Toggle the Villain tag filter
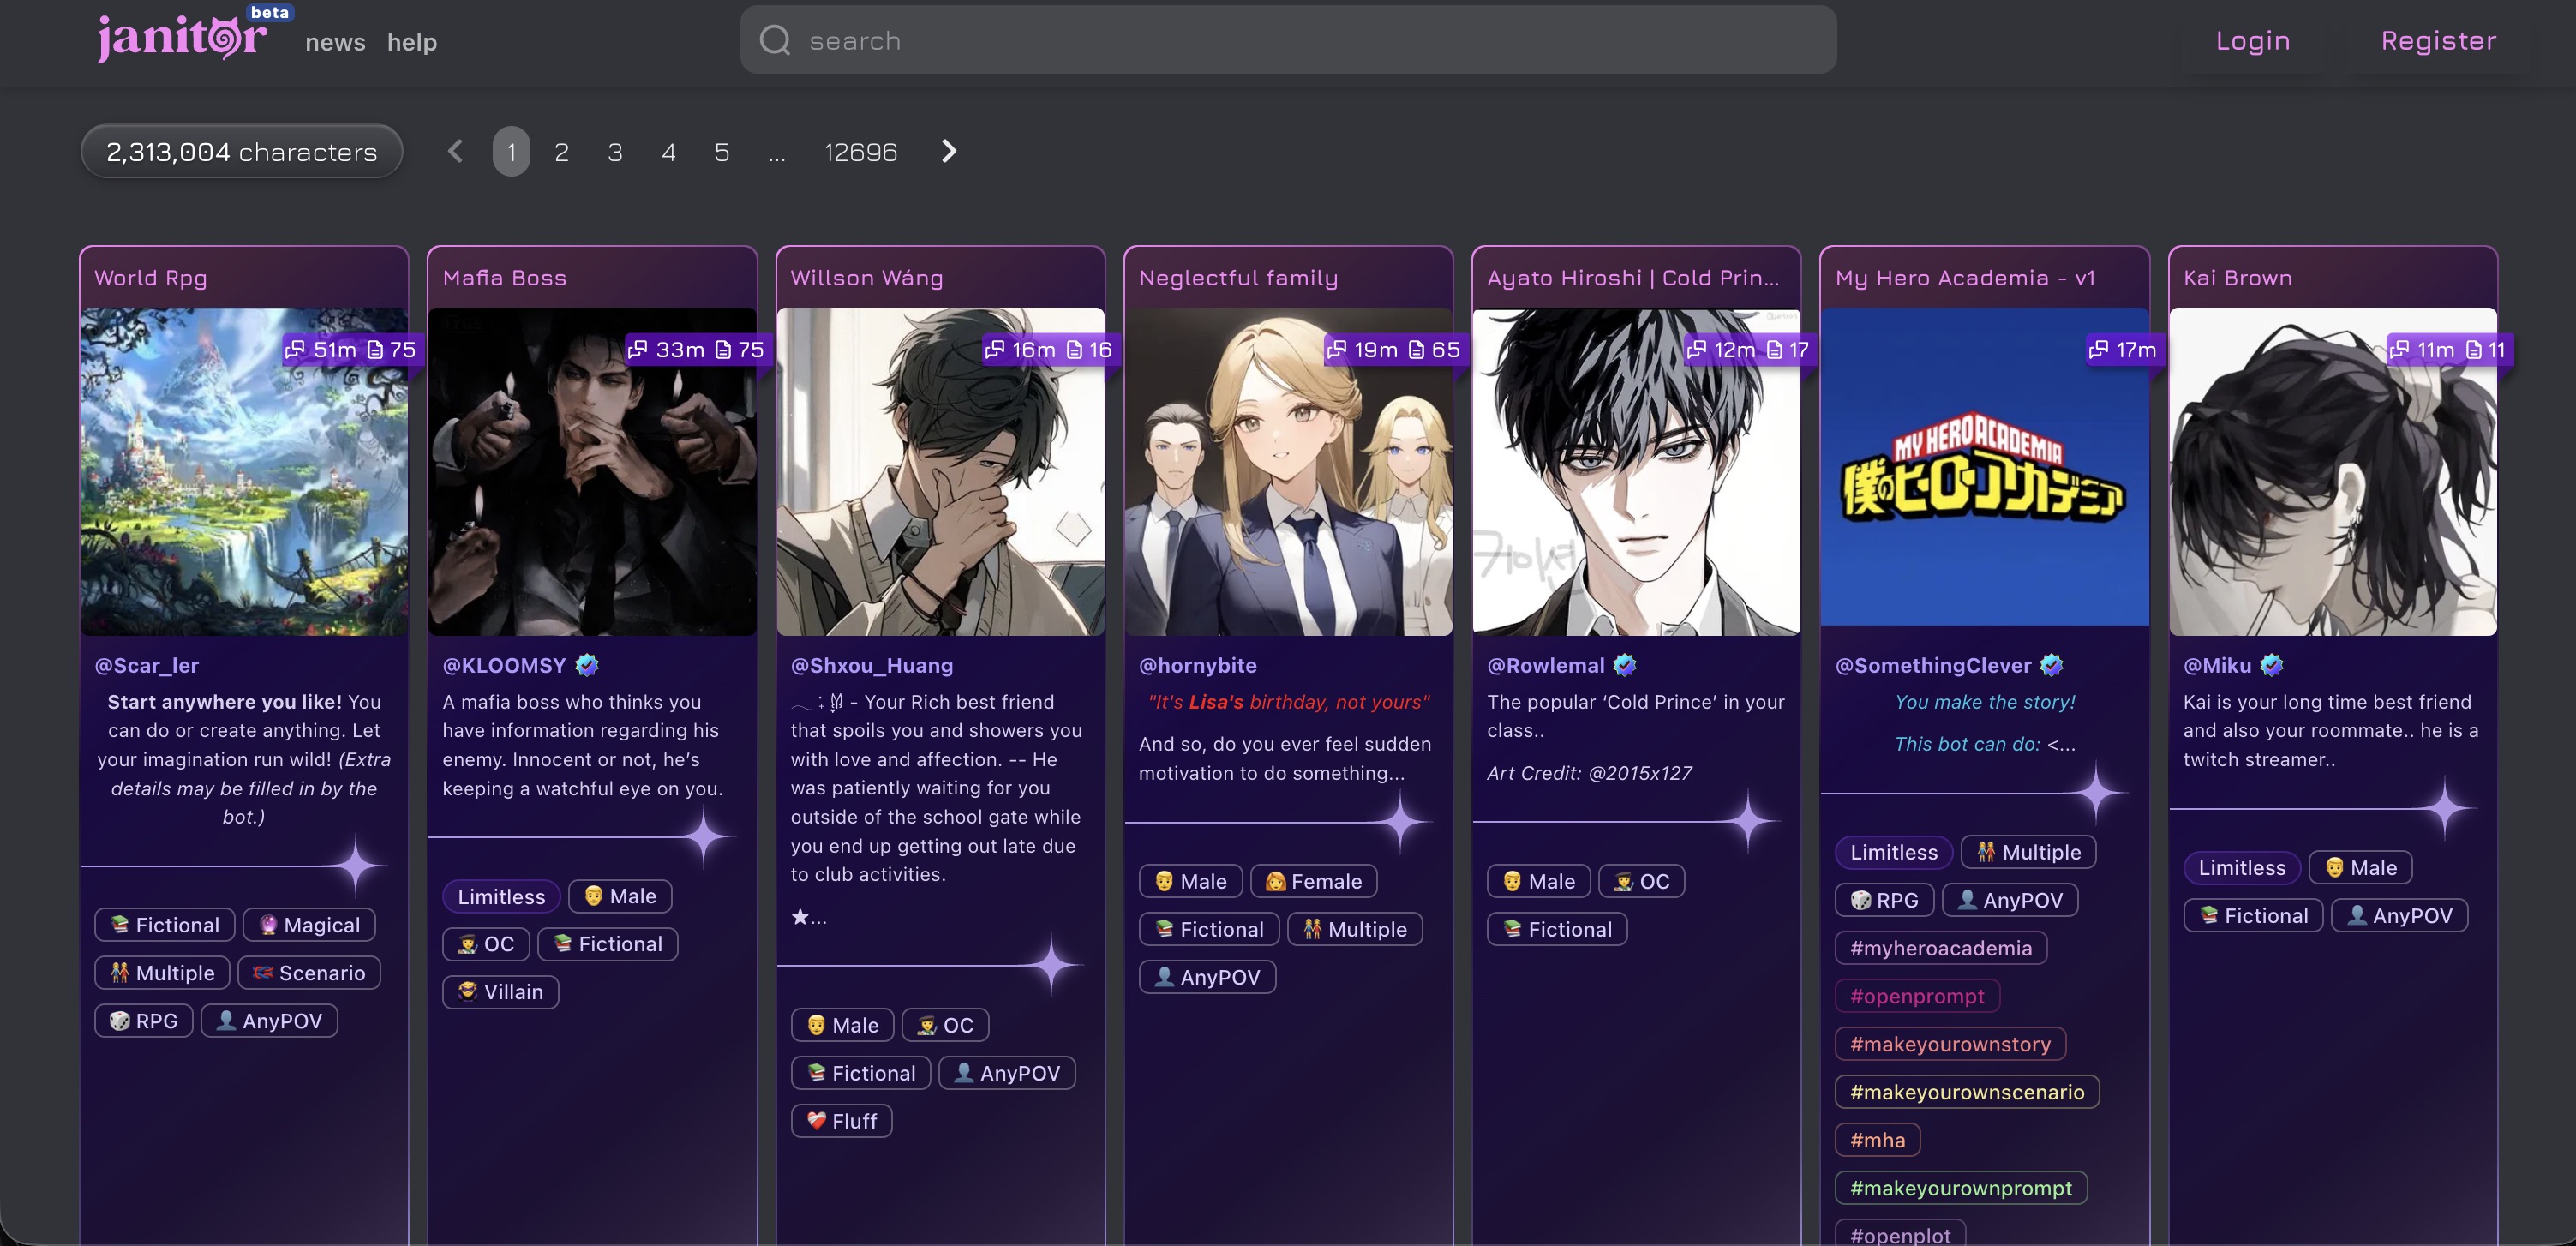The image size is (2576, 1246). 500,992
